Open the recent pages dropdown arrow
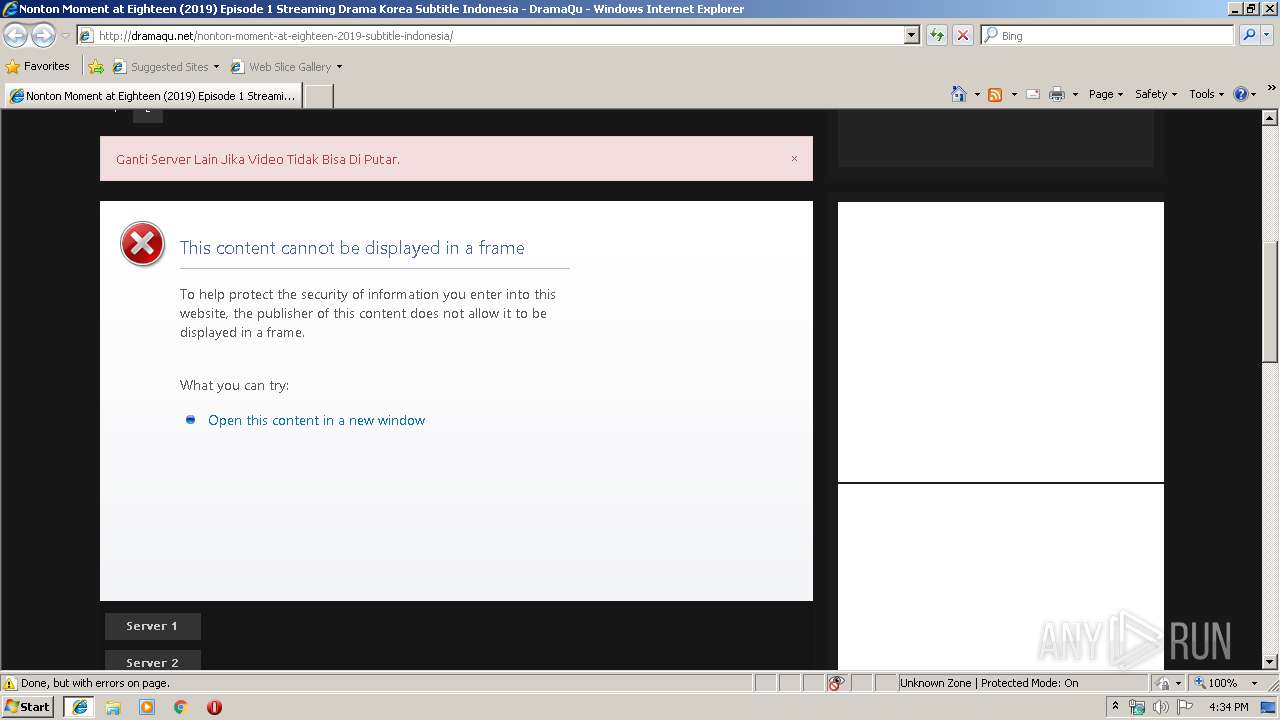The image size is (1280, 720). [65, 36]
